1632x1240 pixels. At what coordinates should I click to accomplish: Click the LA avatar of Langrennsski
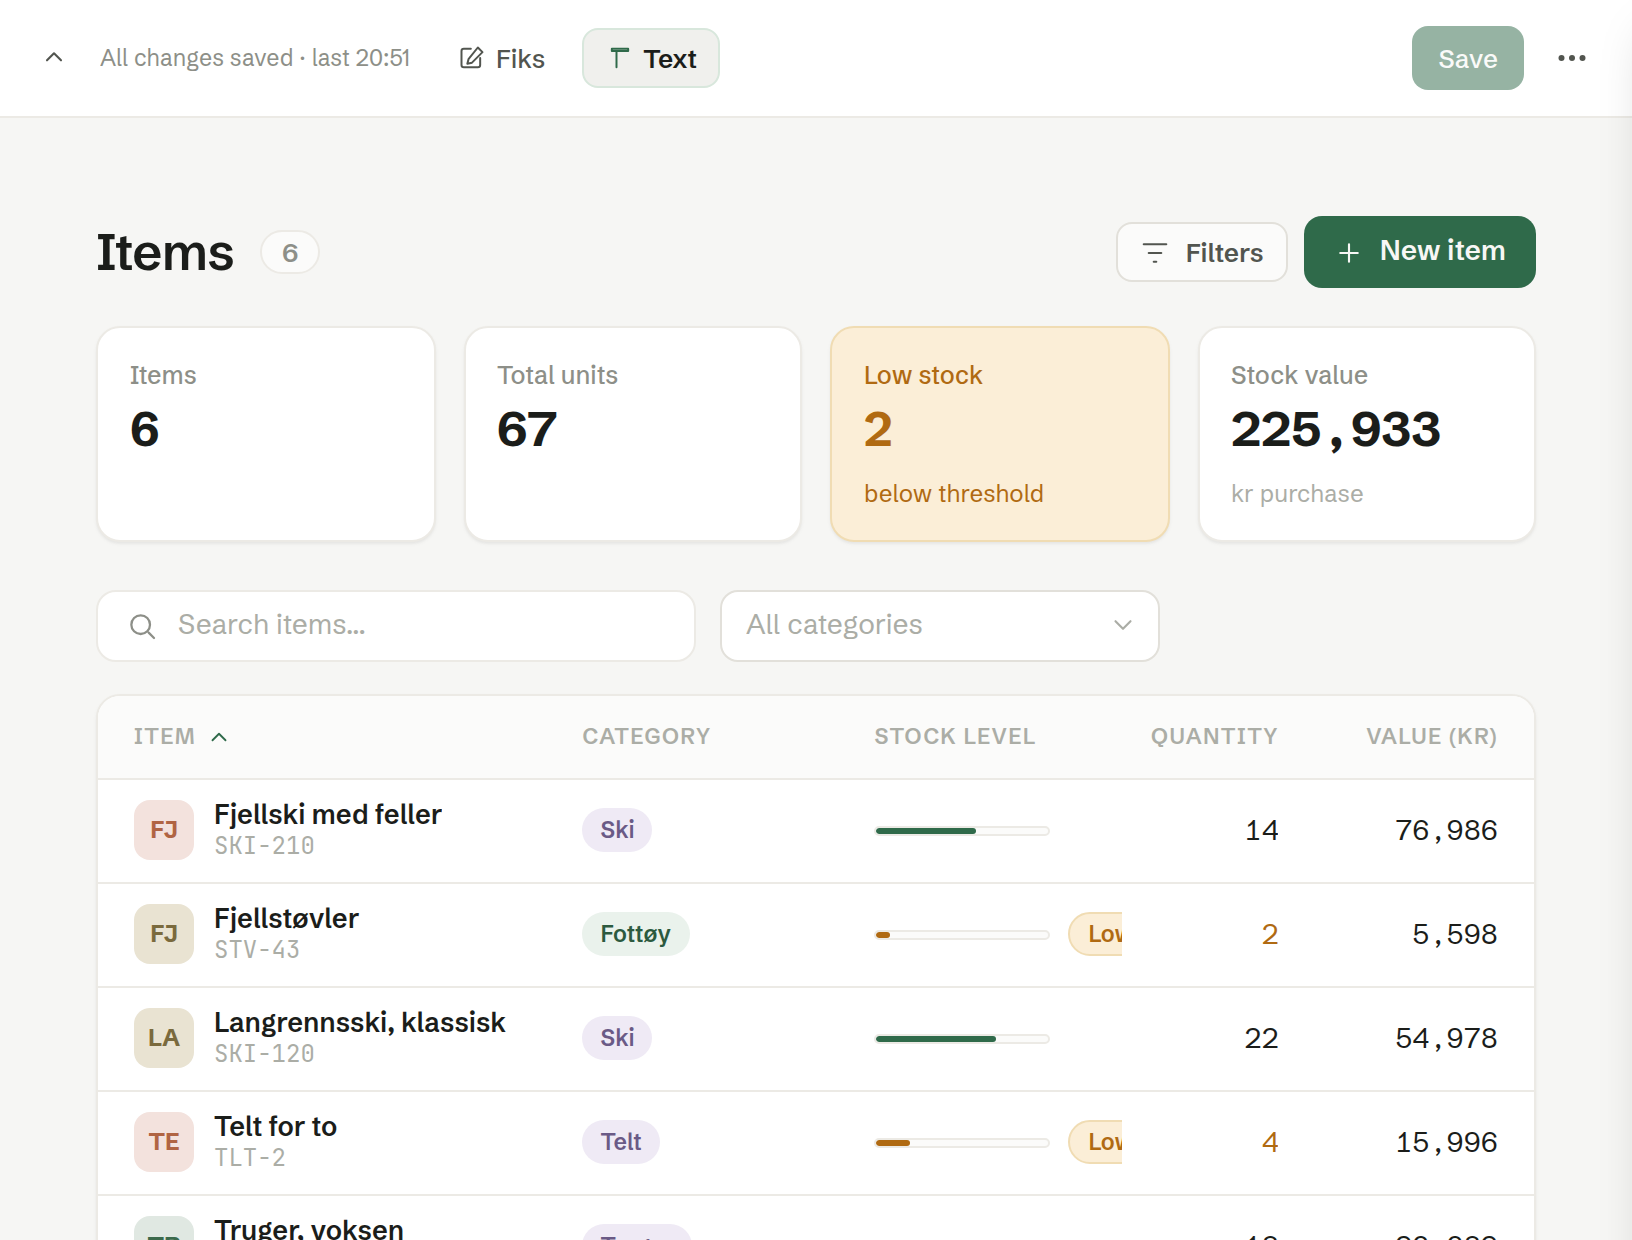164,1038
